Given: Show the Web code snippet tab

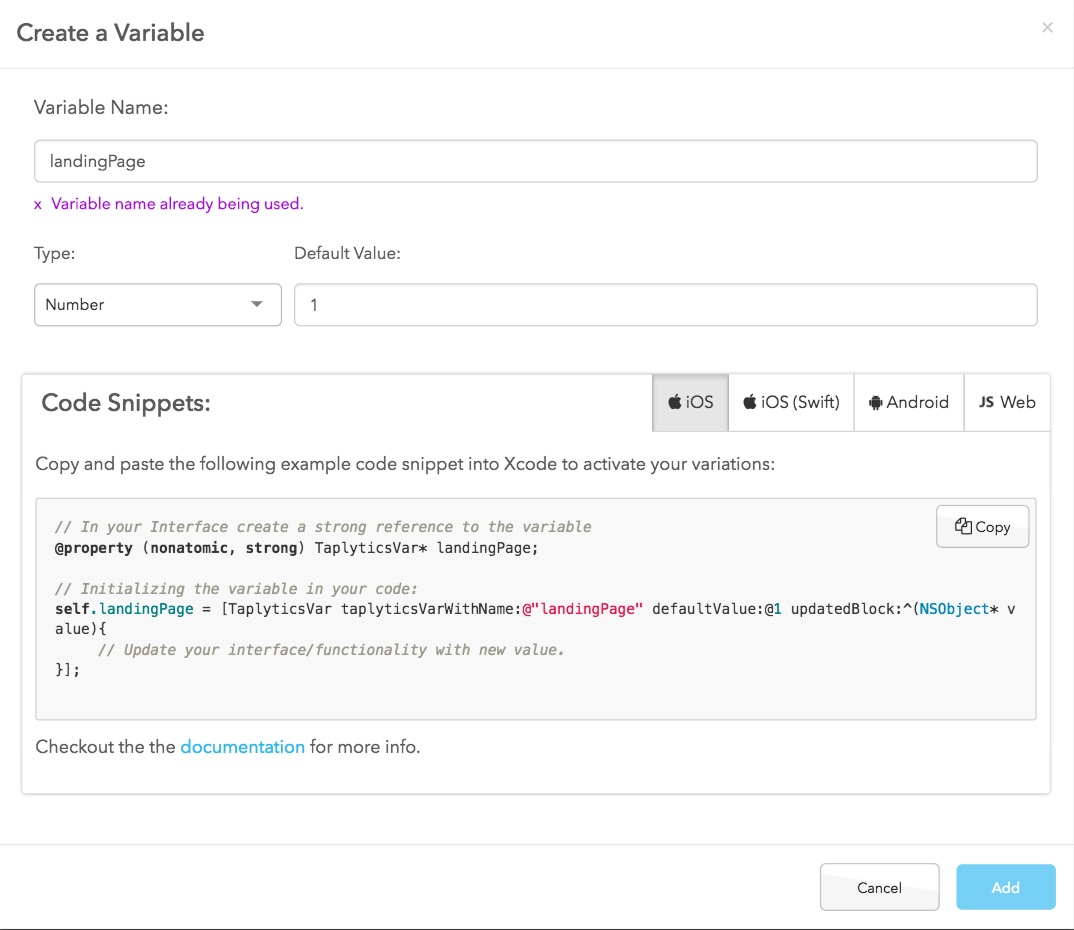Looking at the screenshot, I should coord(1007,402).
